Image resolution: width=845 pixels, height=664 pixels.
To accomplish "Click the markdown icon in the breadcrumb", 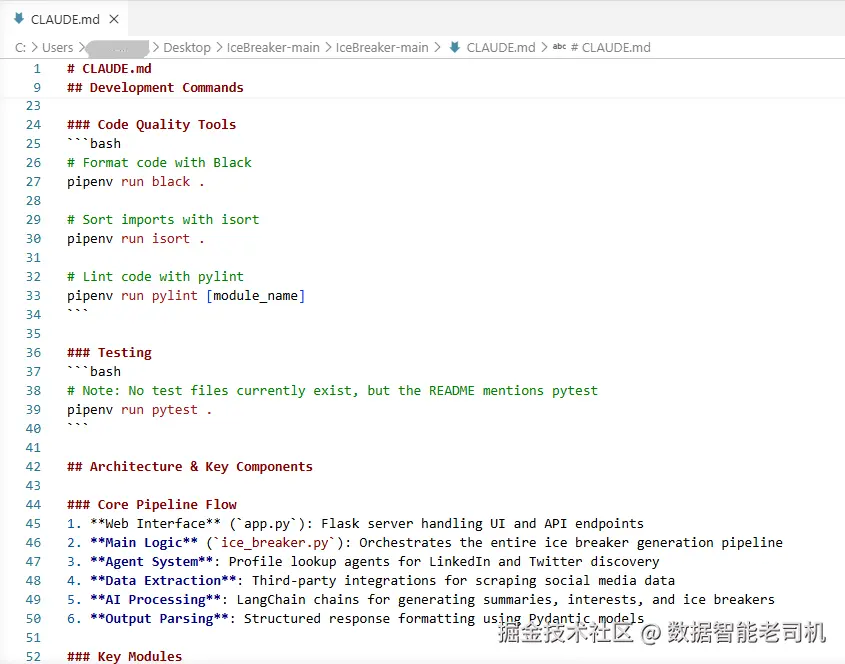I will tap(455, 47).
